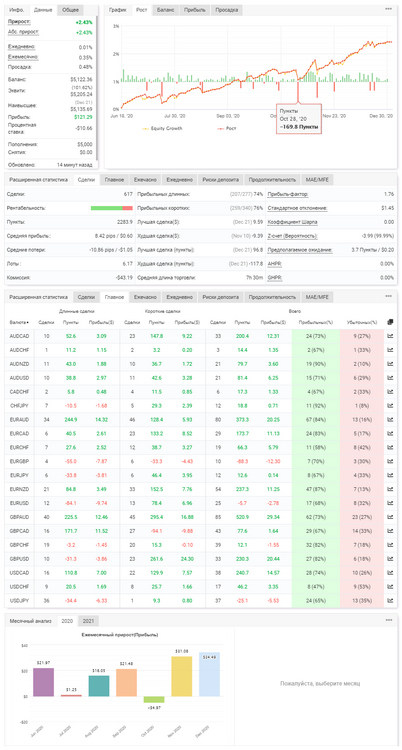This screenshot has width=402, height=750.
Task: Click Коэффициент Шарпа link
Action: click(x=292, y=222)
